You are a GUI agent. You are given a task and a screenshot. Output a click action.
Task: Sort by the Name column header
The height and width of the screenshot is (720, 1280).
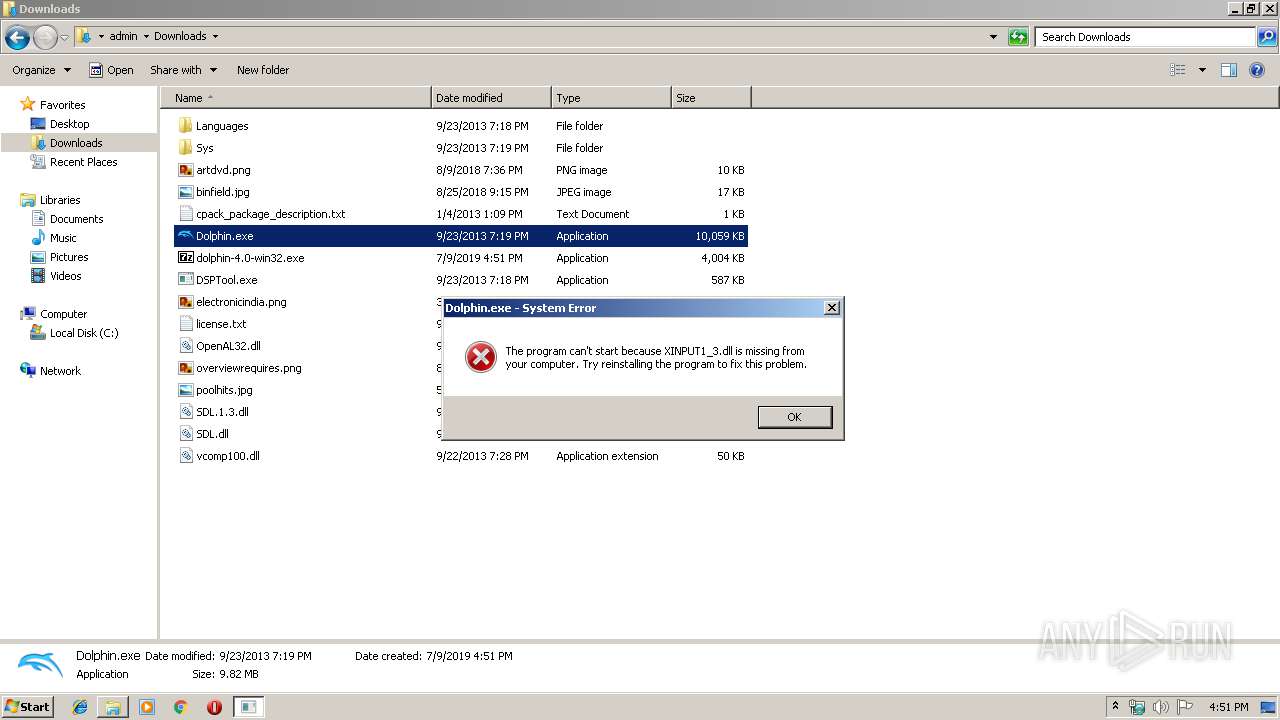(296, 98)
